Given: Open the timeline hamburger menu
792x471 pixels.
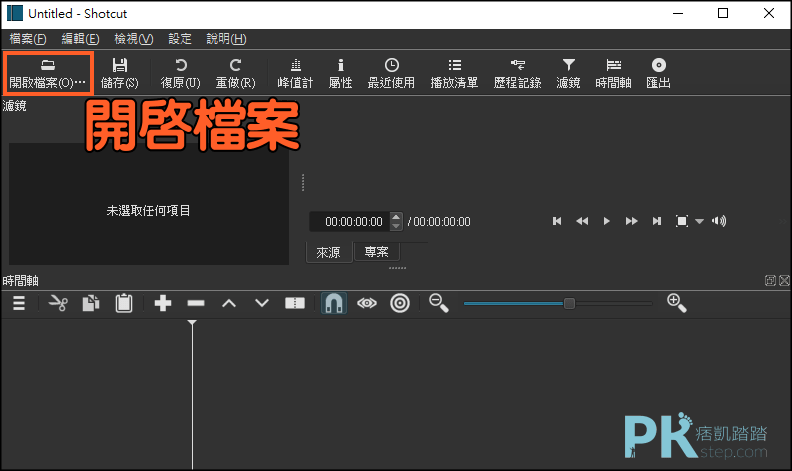Looking at the screenshot, I should [x=19, y=303].
